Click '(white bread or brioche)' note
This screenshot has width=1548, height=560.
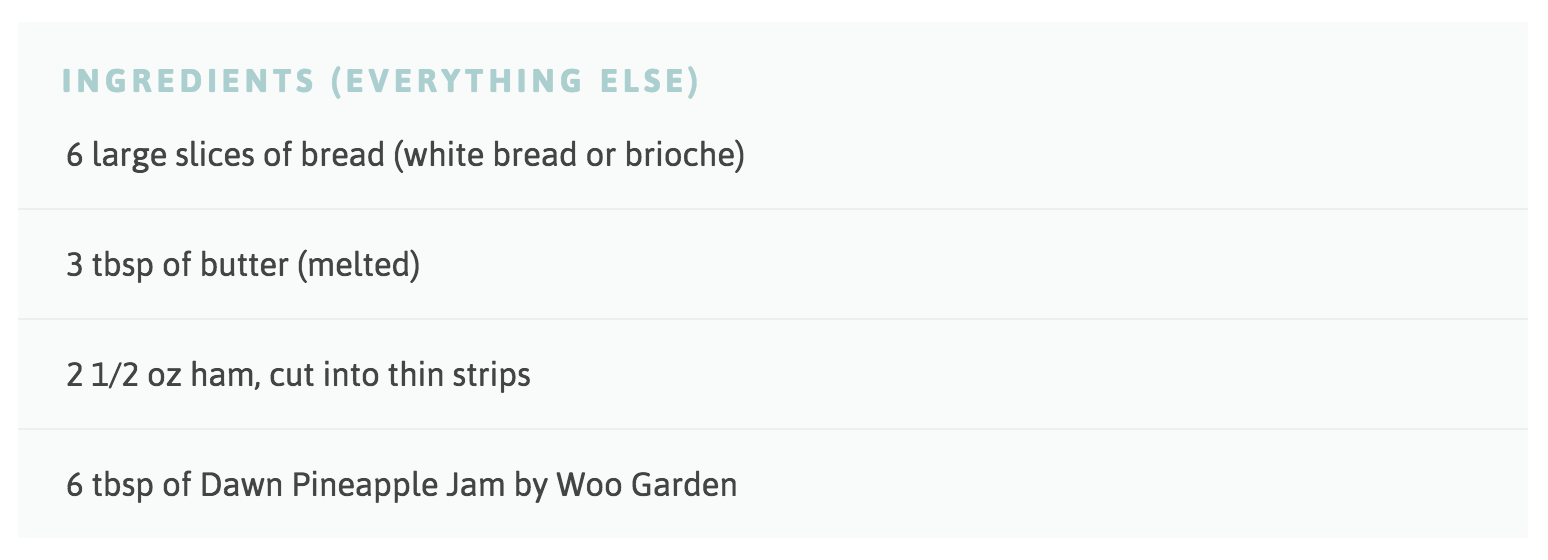(x=569, y=156)
